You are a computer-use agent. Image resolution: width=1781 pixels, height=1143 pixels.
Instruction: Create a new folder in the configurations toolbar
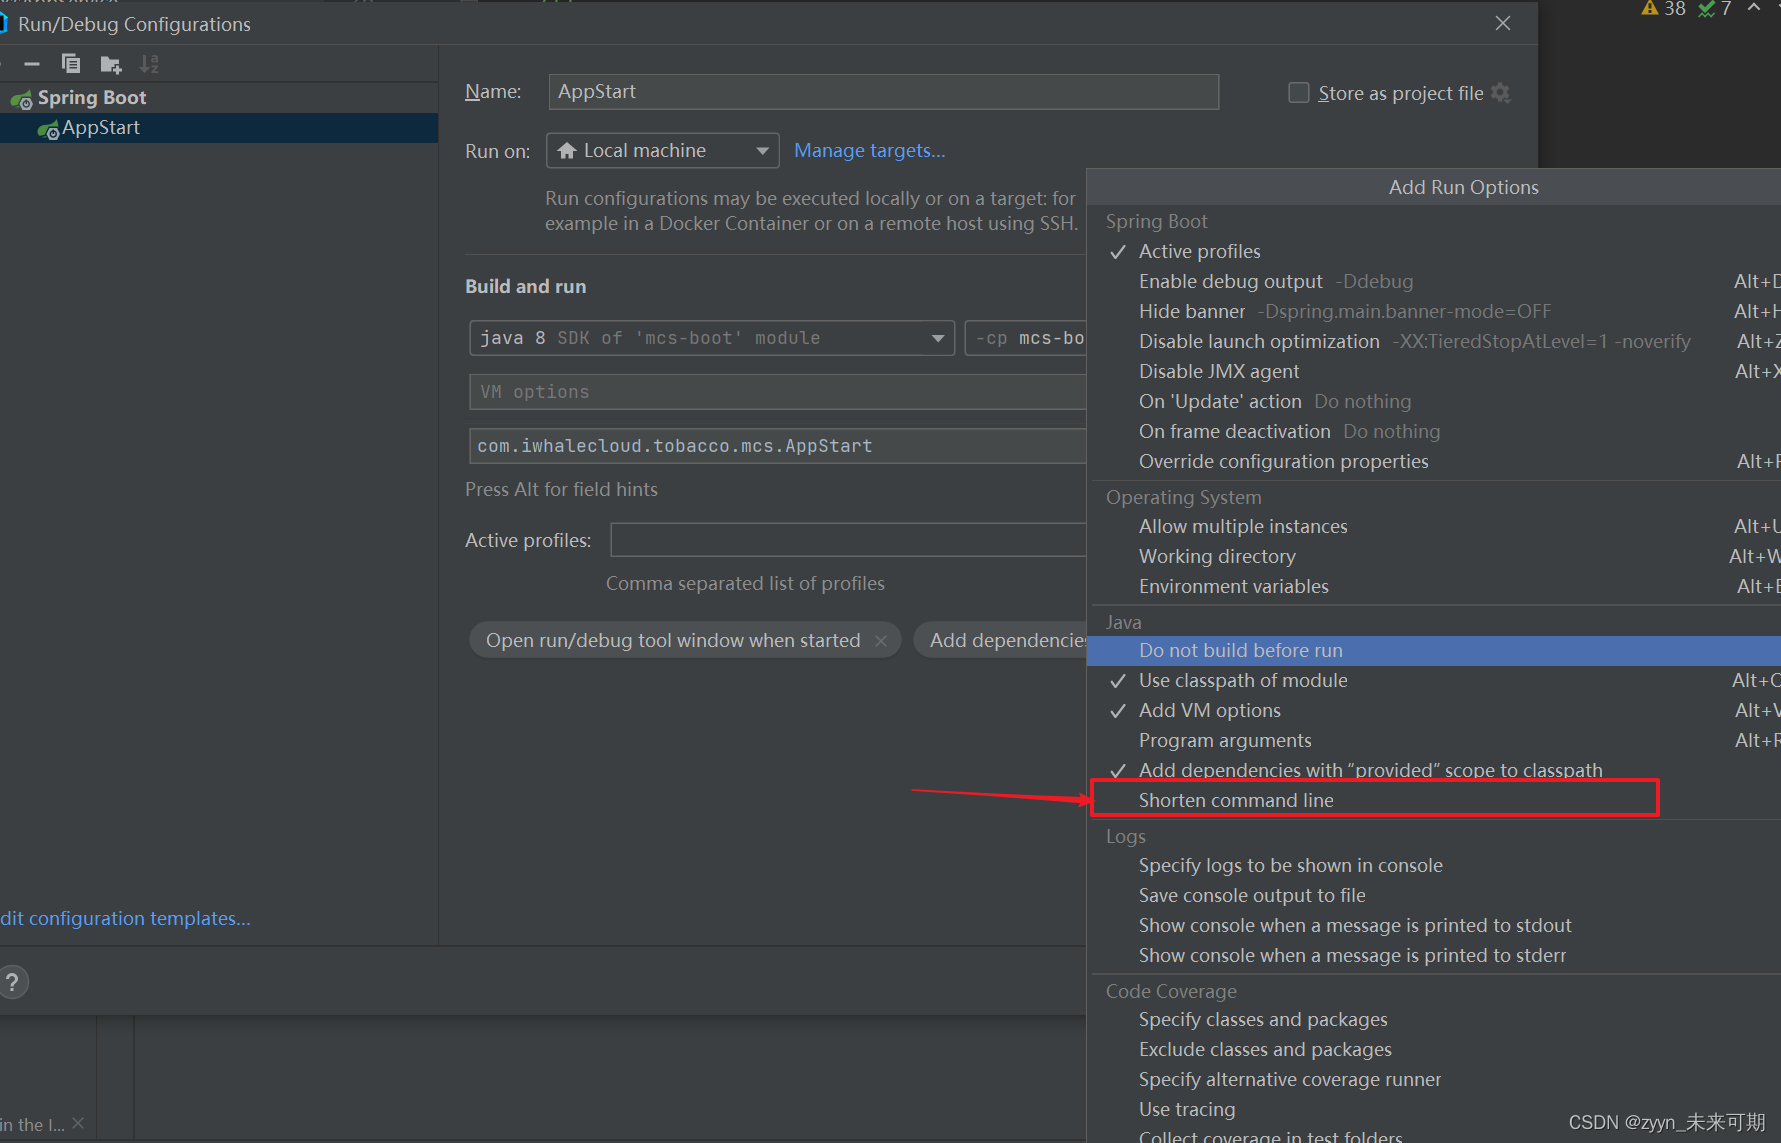[x=111, y=65]
